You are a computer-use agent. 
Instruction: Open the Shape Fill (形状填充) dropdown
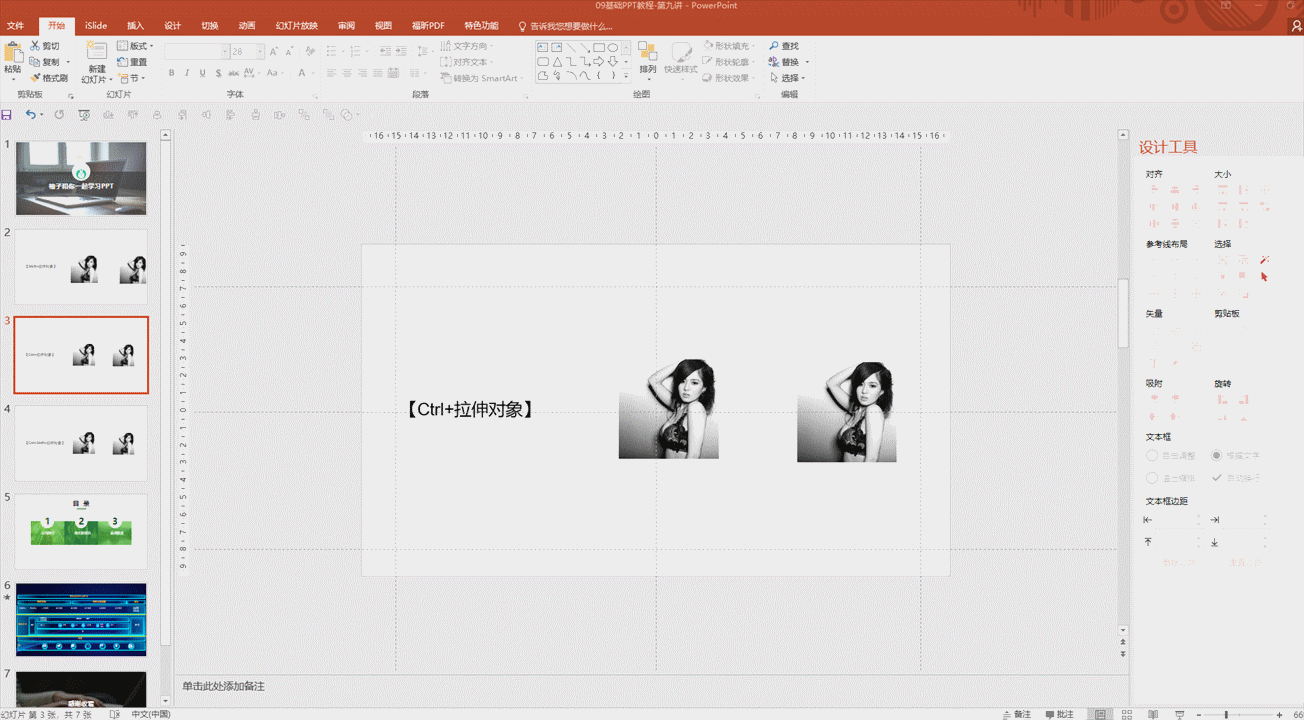[x=752, y=46]
